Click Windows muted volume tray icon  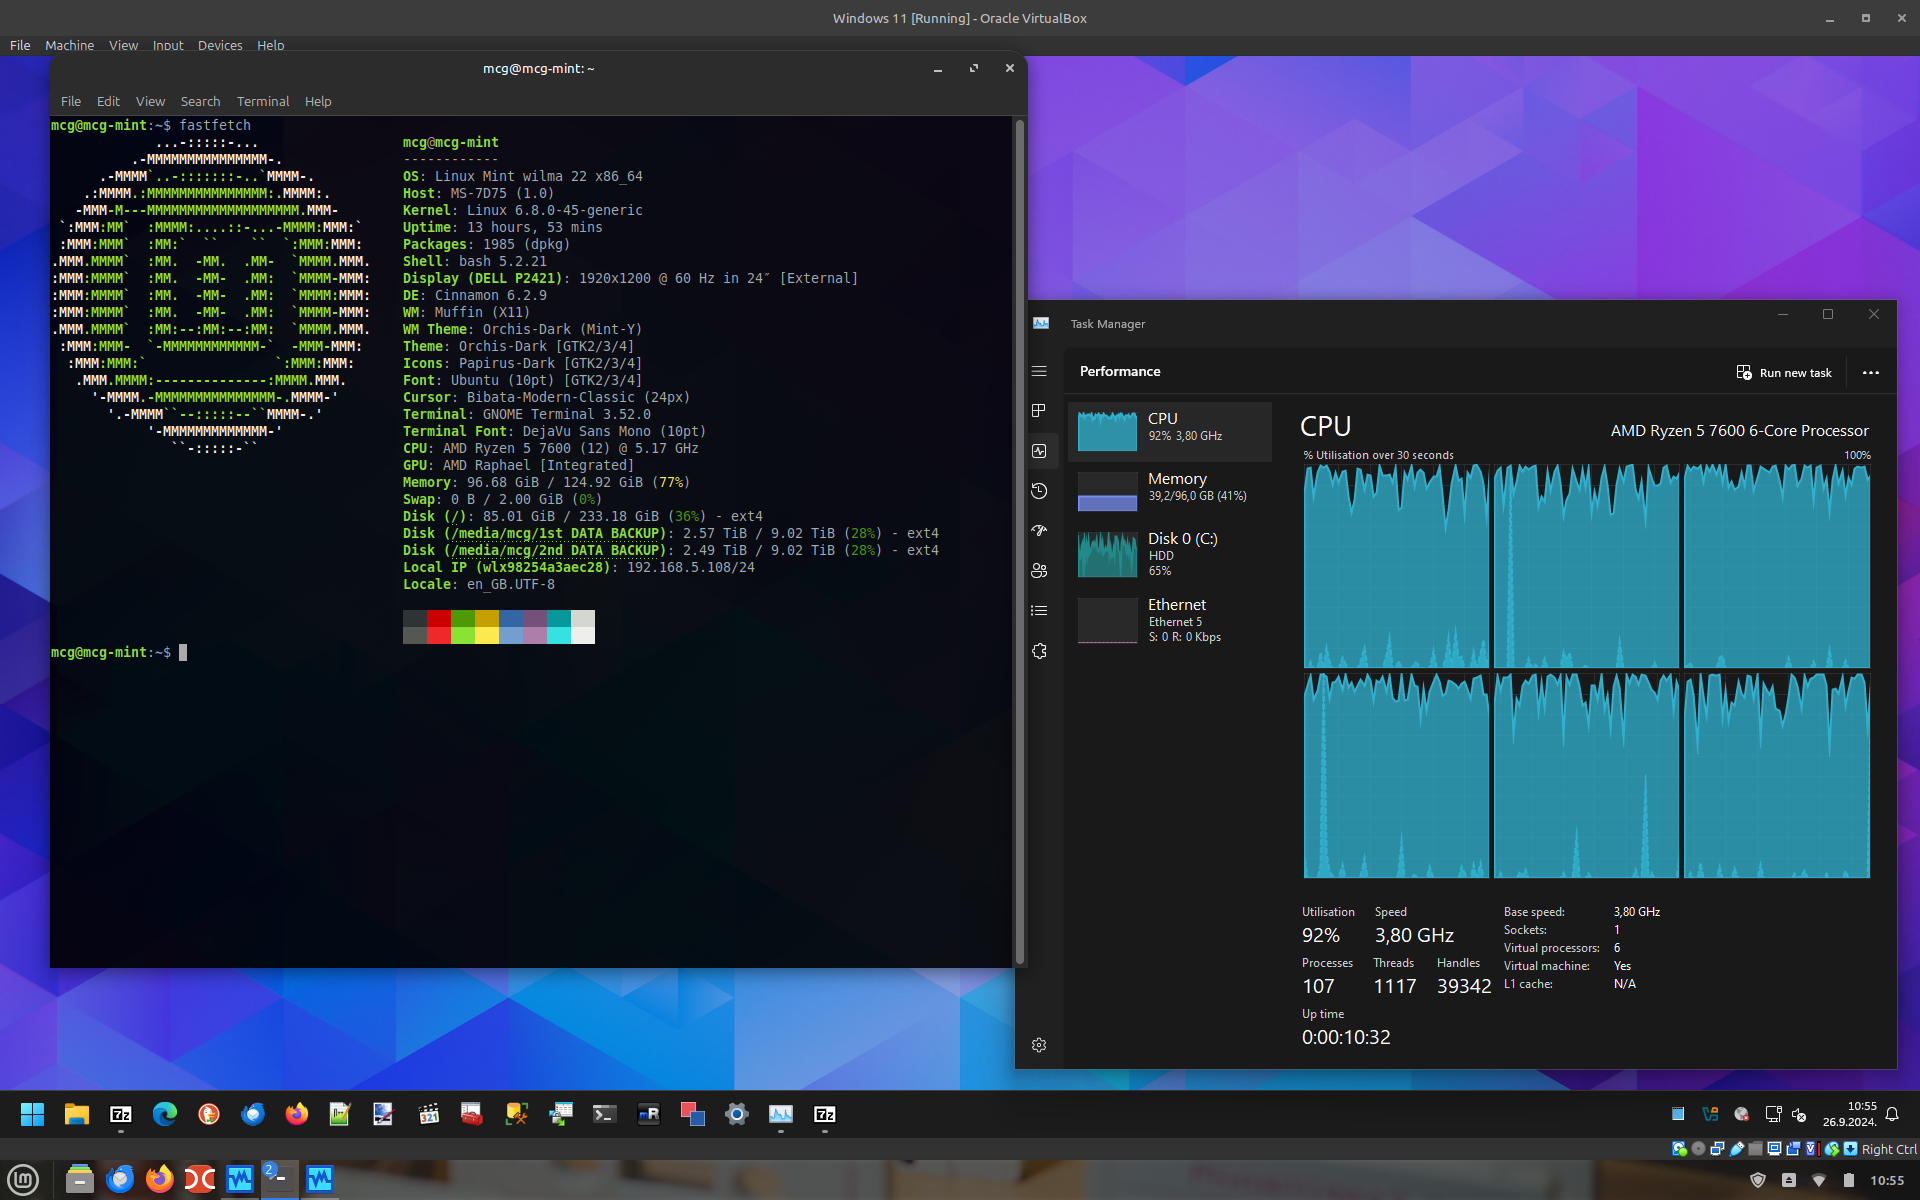click(x=1799, y=1114)
